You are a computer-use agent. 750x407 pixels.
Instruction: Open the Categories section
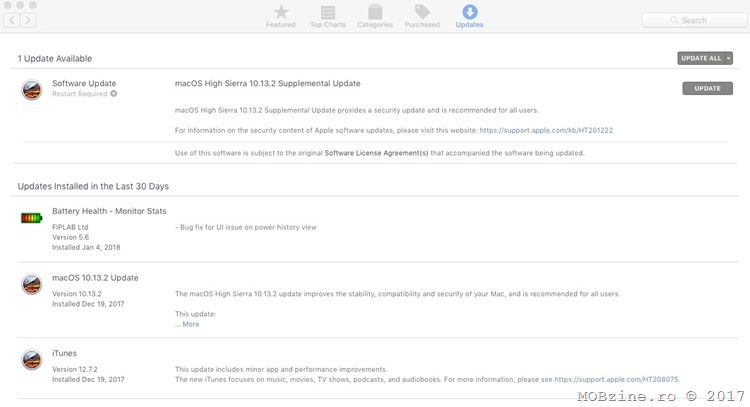375,14
